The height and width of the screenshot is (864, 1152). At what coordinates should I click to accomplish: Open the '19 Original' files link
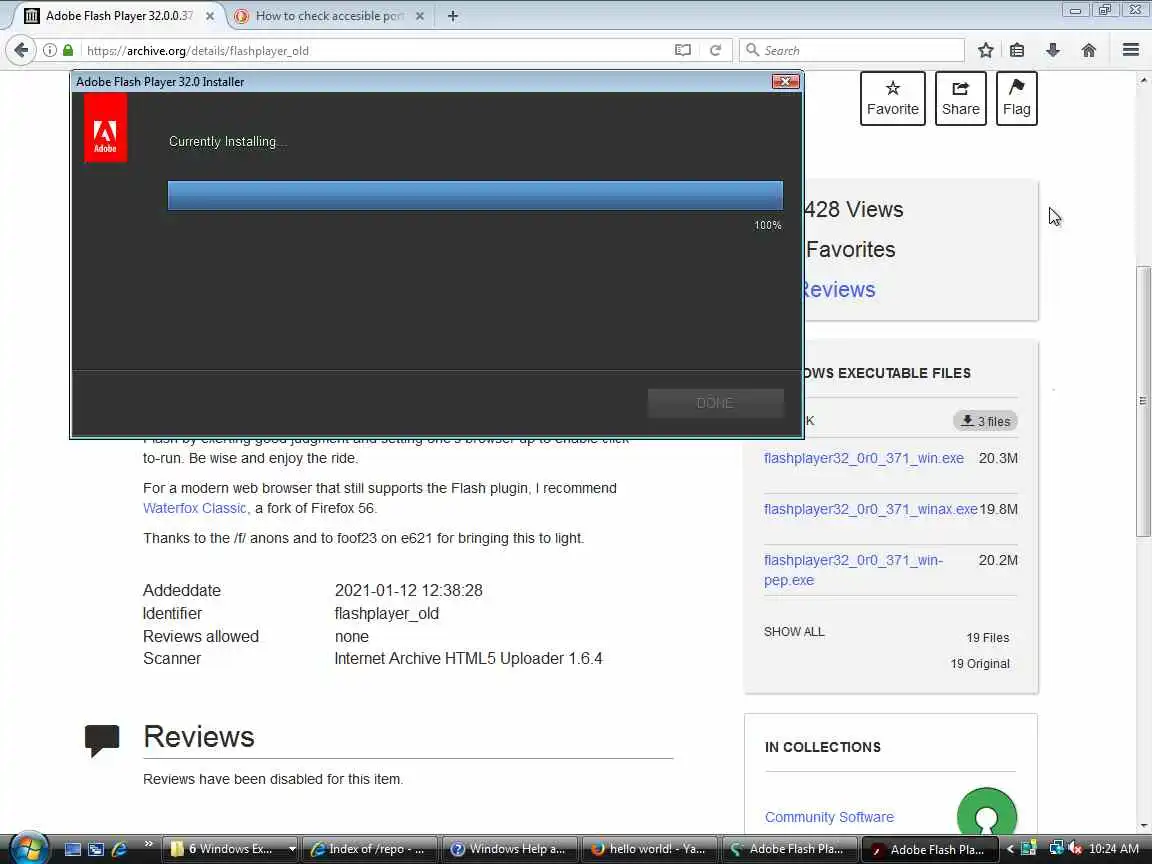pyautogui.click(x=980, y=663)
